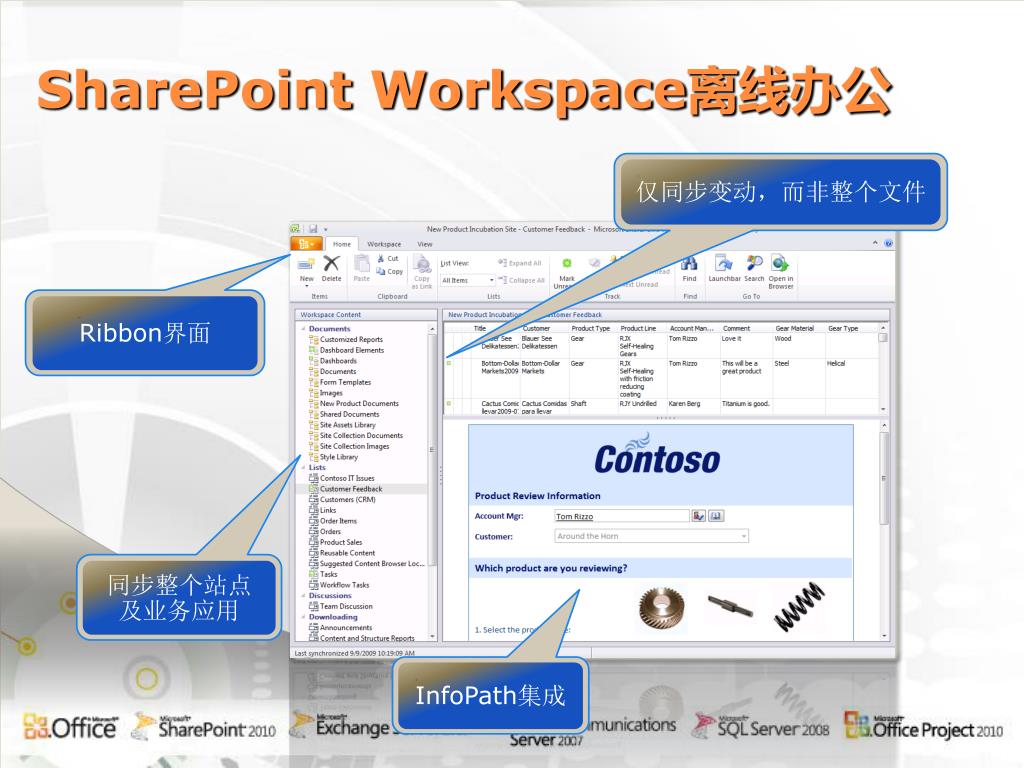Open Find with the binoculars icon
Screen dimensions: 1024x768
(689, 264)
